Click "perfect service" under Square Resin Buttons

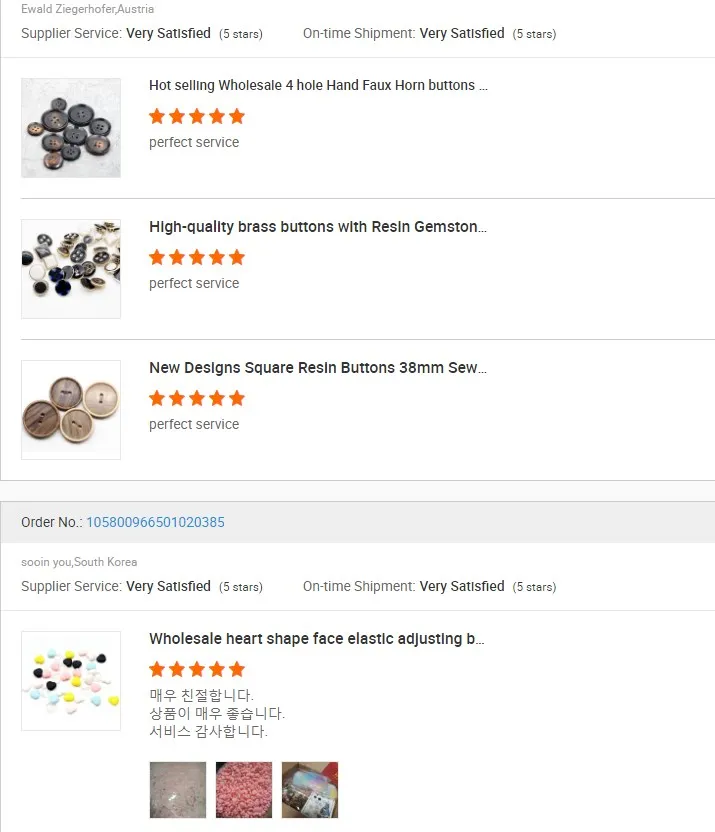[194, 424]
